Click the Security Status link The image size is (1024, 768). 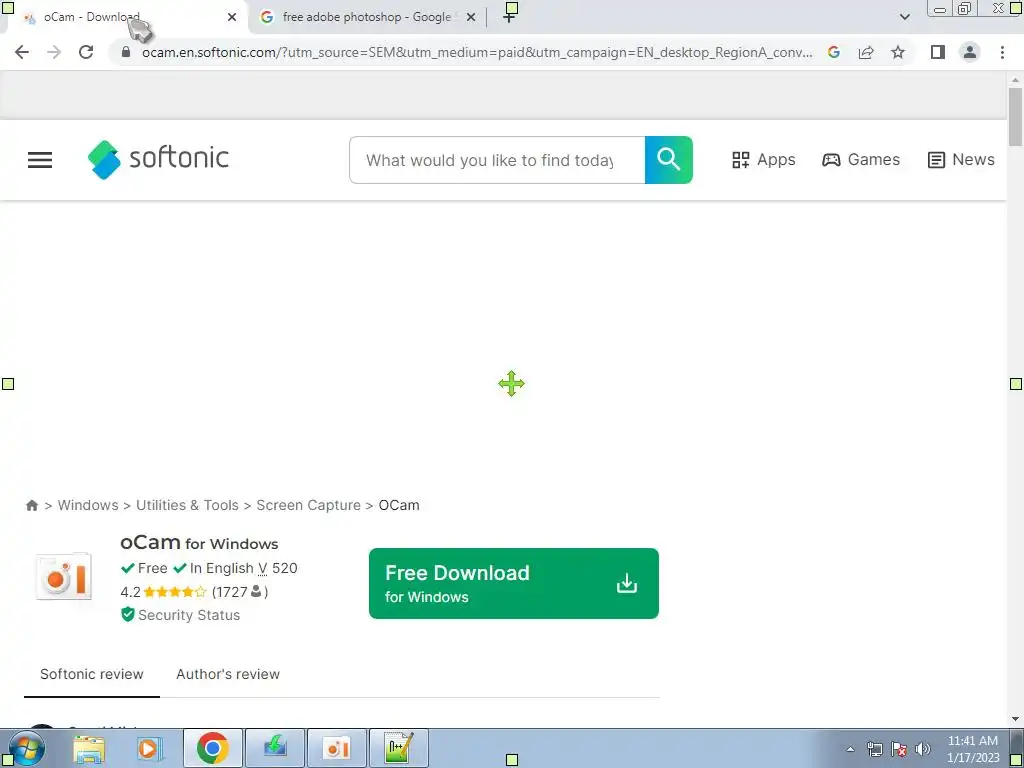pyautogui.click(x=181, y=615)
